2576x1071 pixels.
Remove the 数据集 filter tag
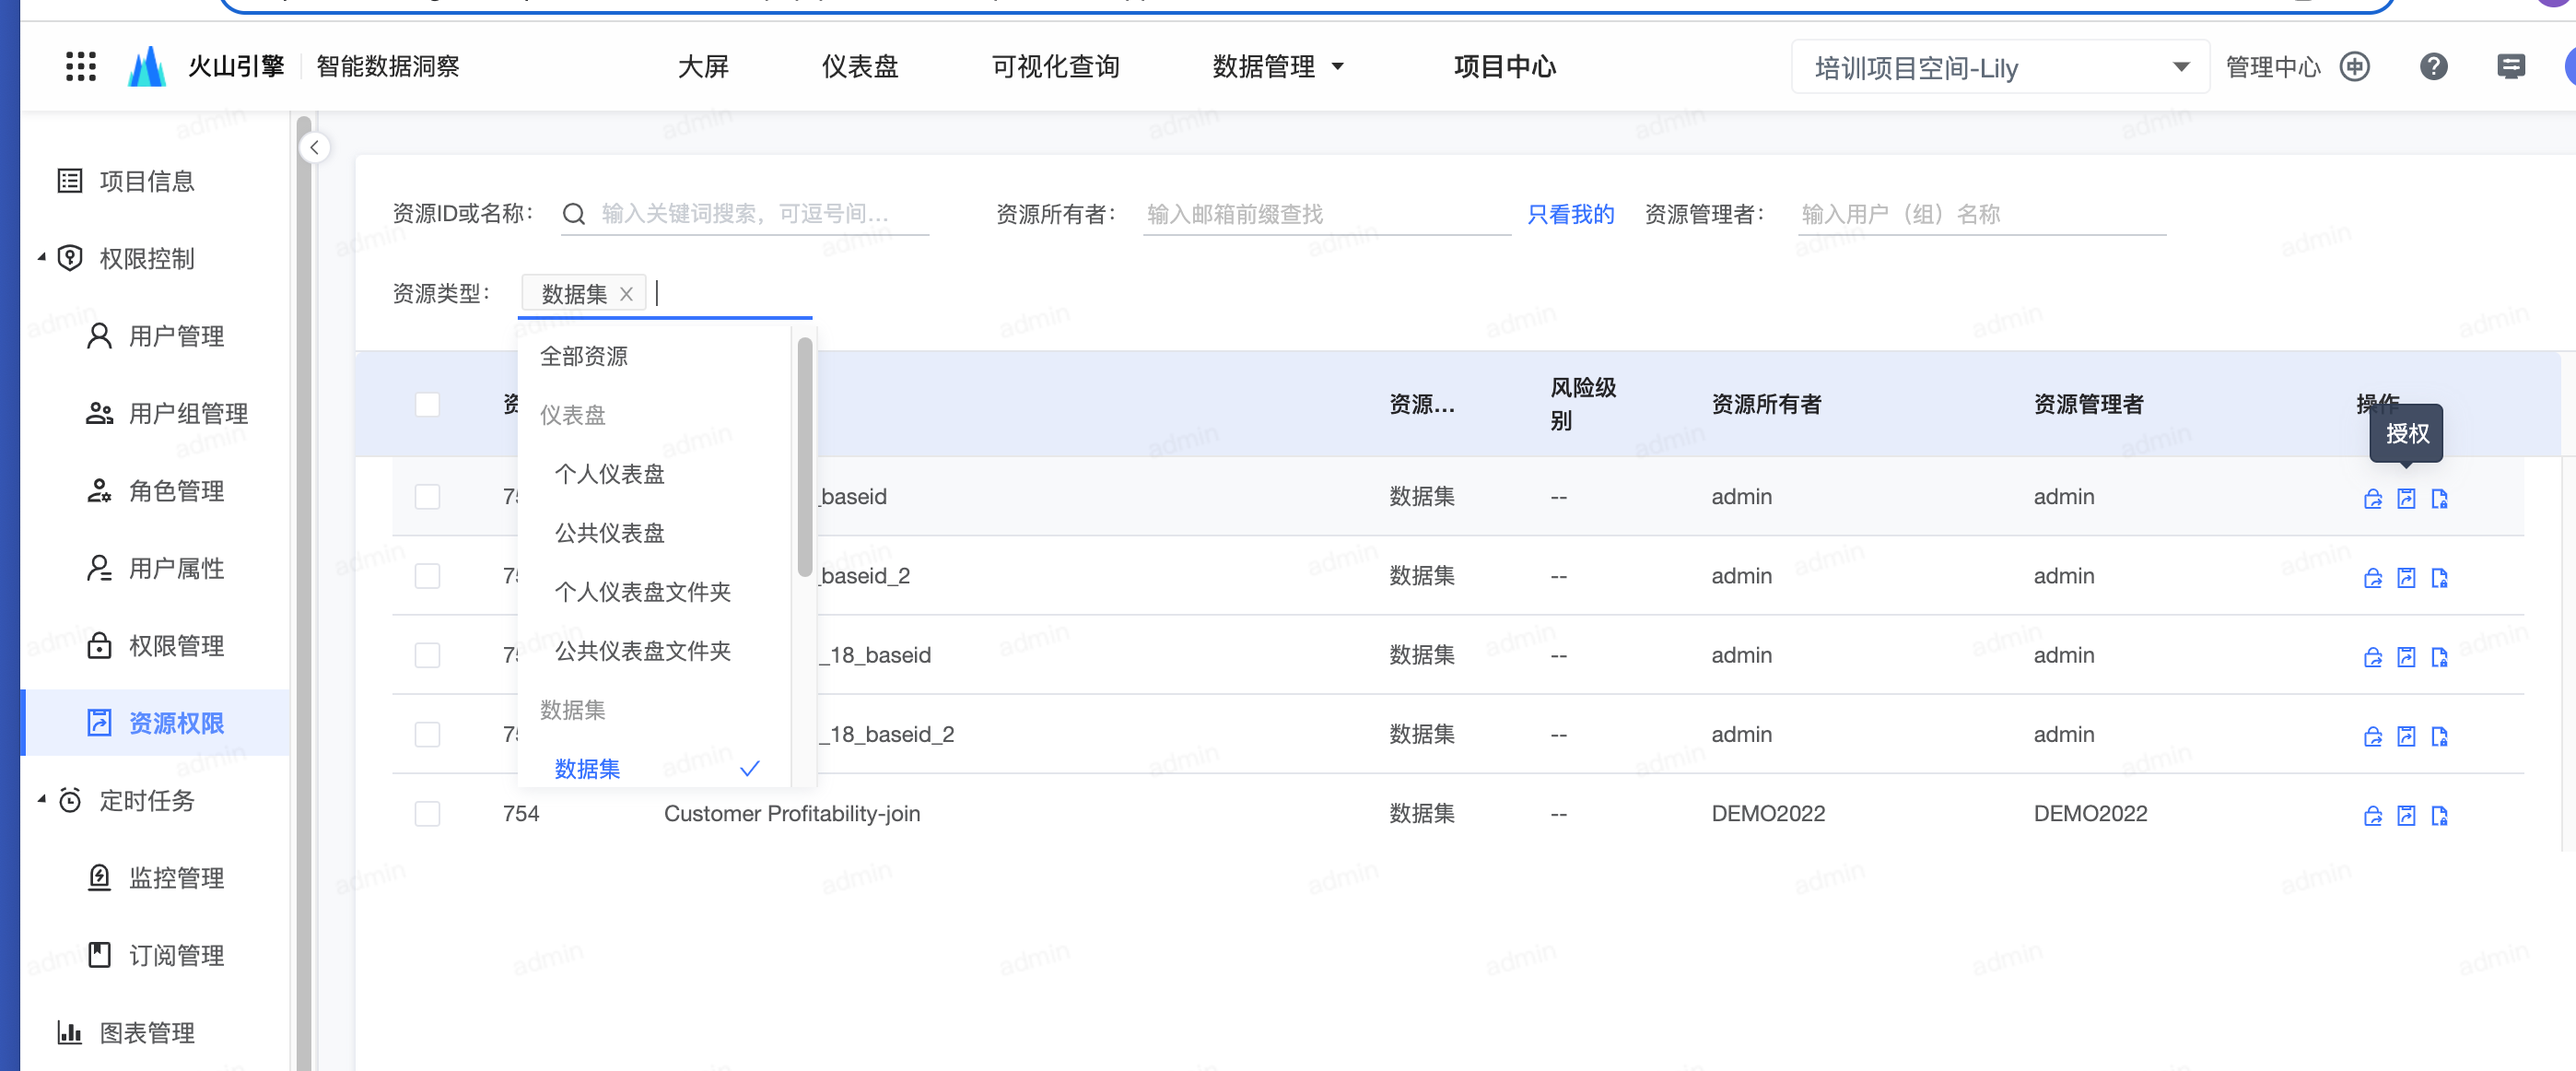click(626, 294)
